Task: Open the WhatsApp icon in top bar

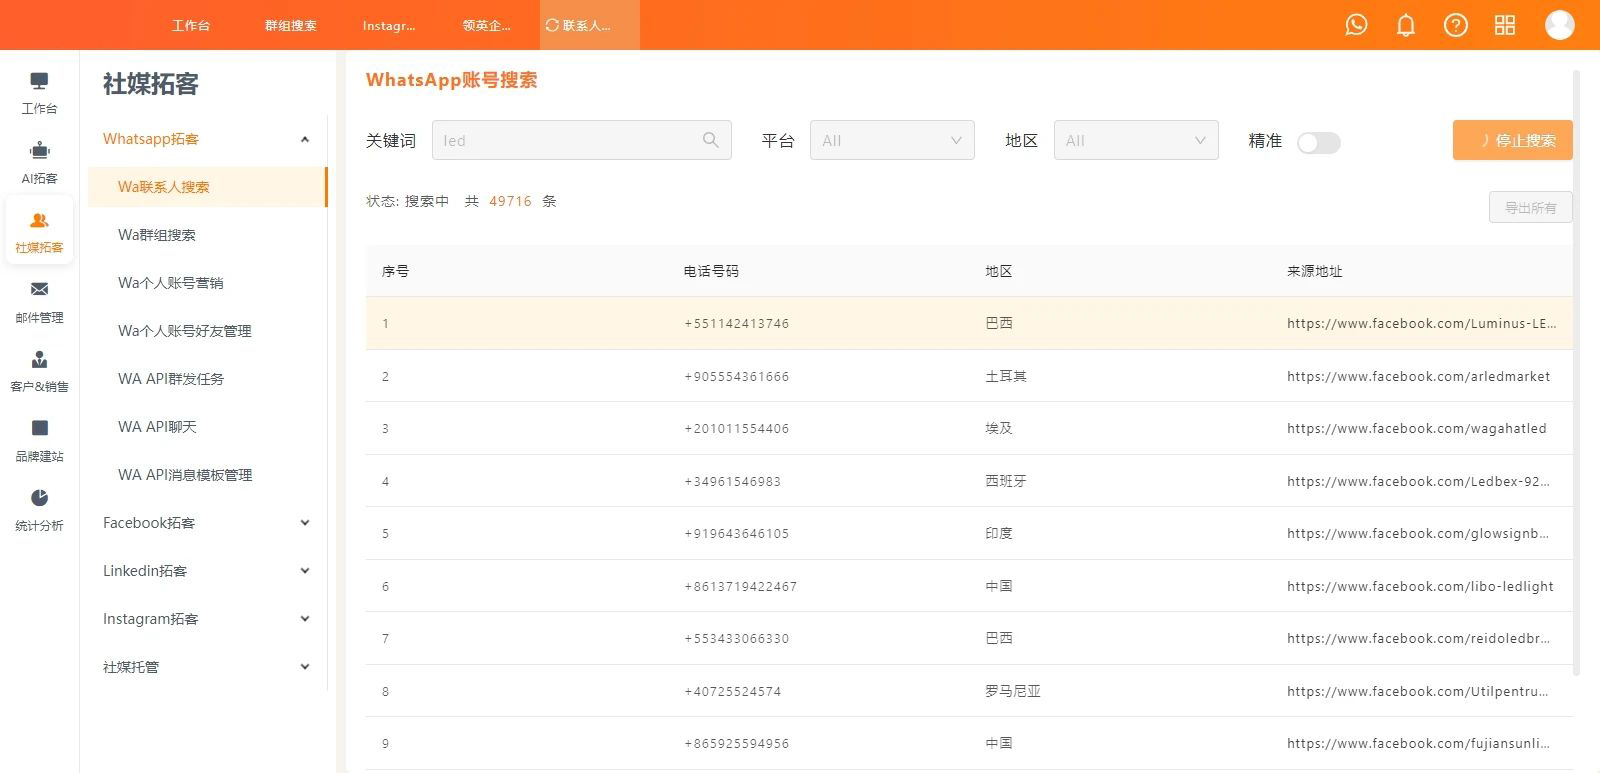Action: click(x=1356, y=25)
